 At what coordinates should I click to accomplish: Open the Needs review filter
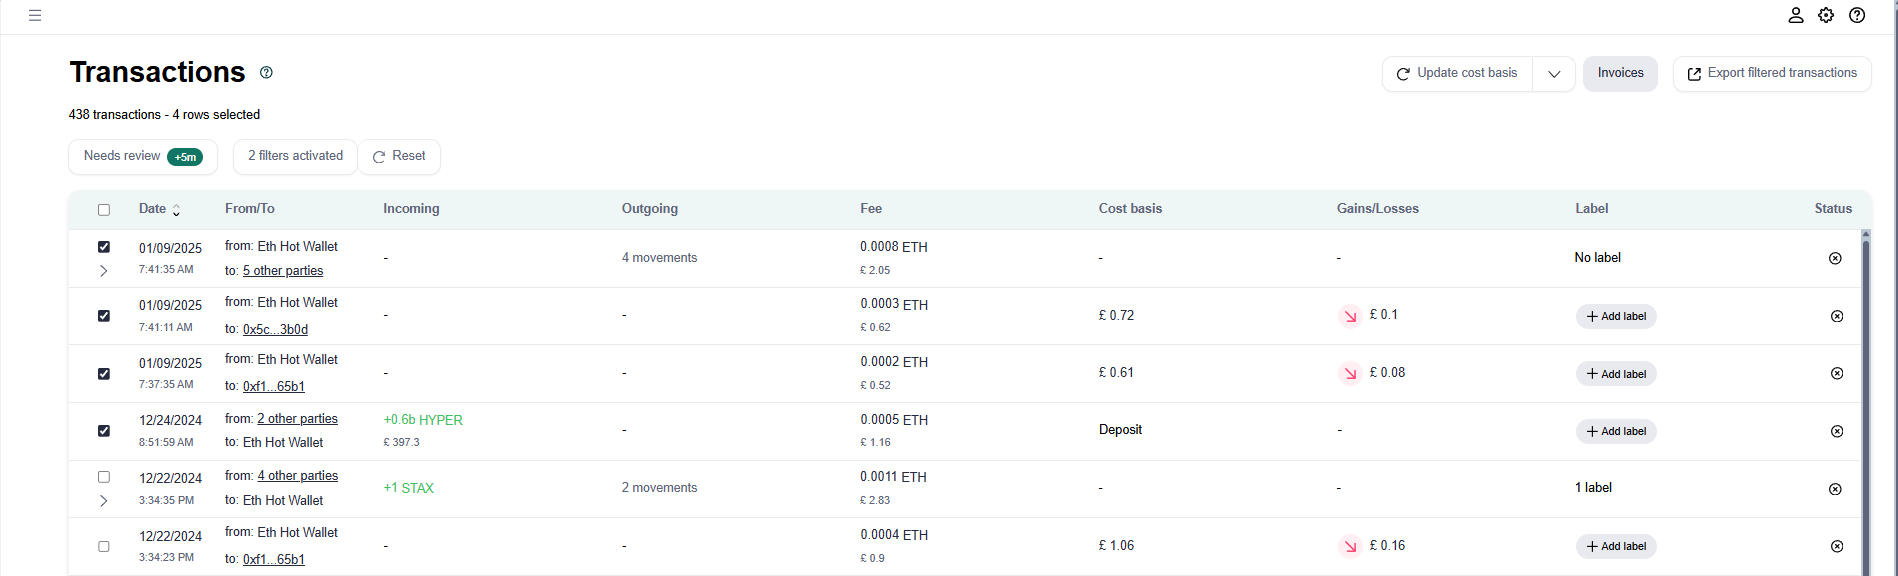coord(142,157)
